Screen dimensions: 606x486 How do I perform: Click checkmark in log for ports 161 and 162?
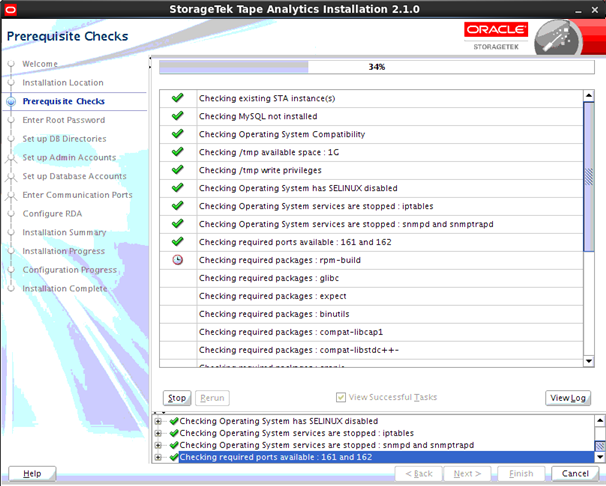(x=174, y=457)
